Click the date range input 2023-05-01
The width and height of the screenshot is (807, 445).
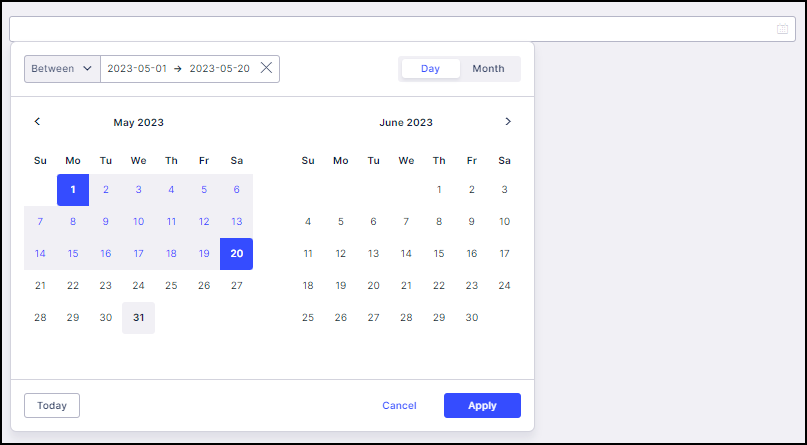(137, 68)
